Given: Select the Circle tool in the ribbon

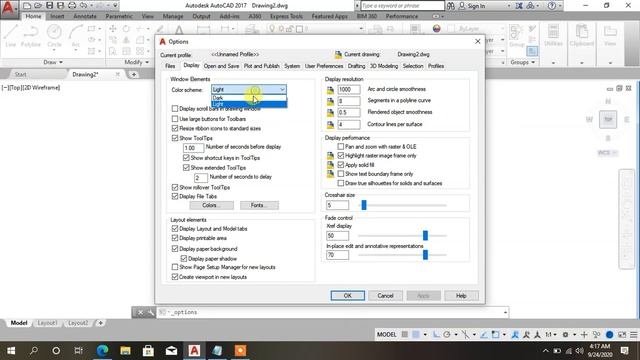Looking at the screenshot, I should coord(54,36).
